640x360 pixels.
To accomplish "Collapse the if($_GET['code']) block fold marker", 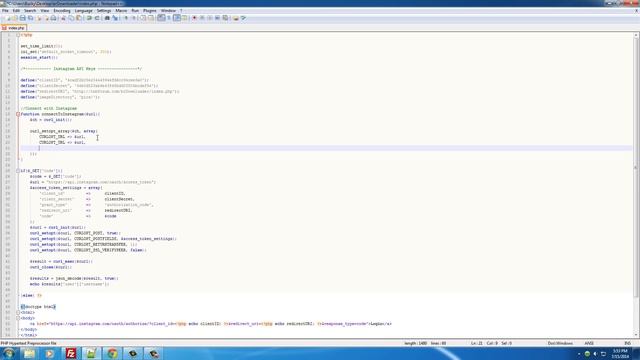I will click(18, 171).
